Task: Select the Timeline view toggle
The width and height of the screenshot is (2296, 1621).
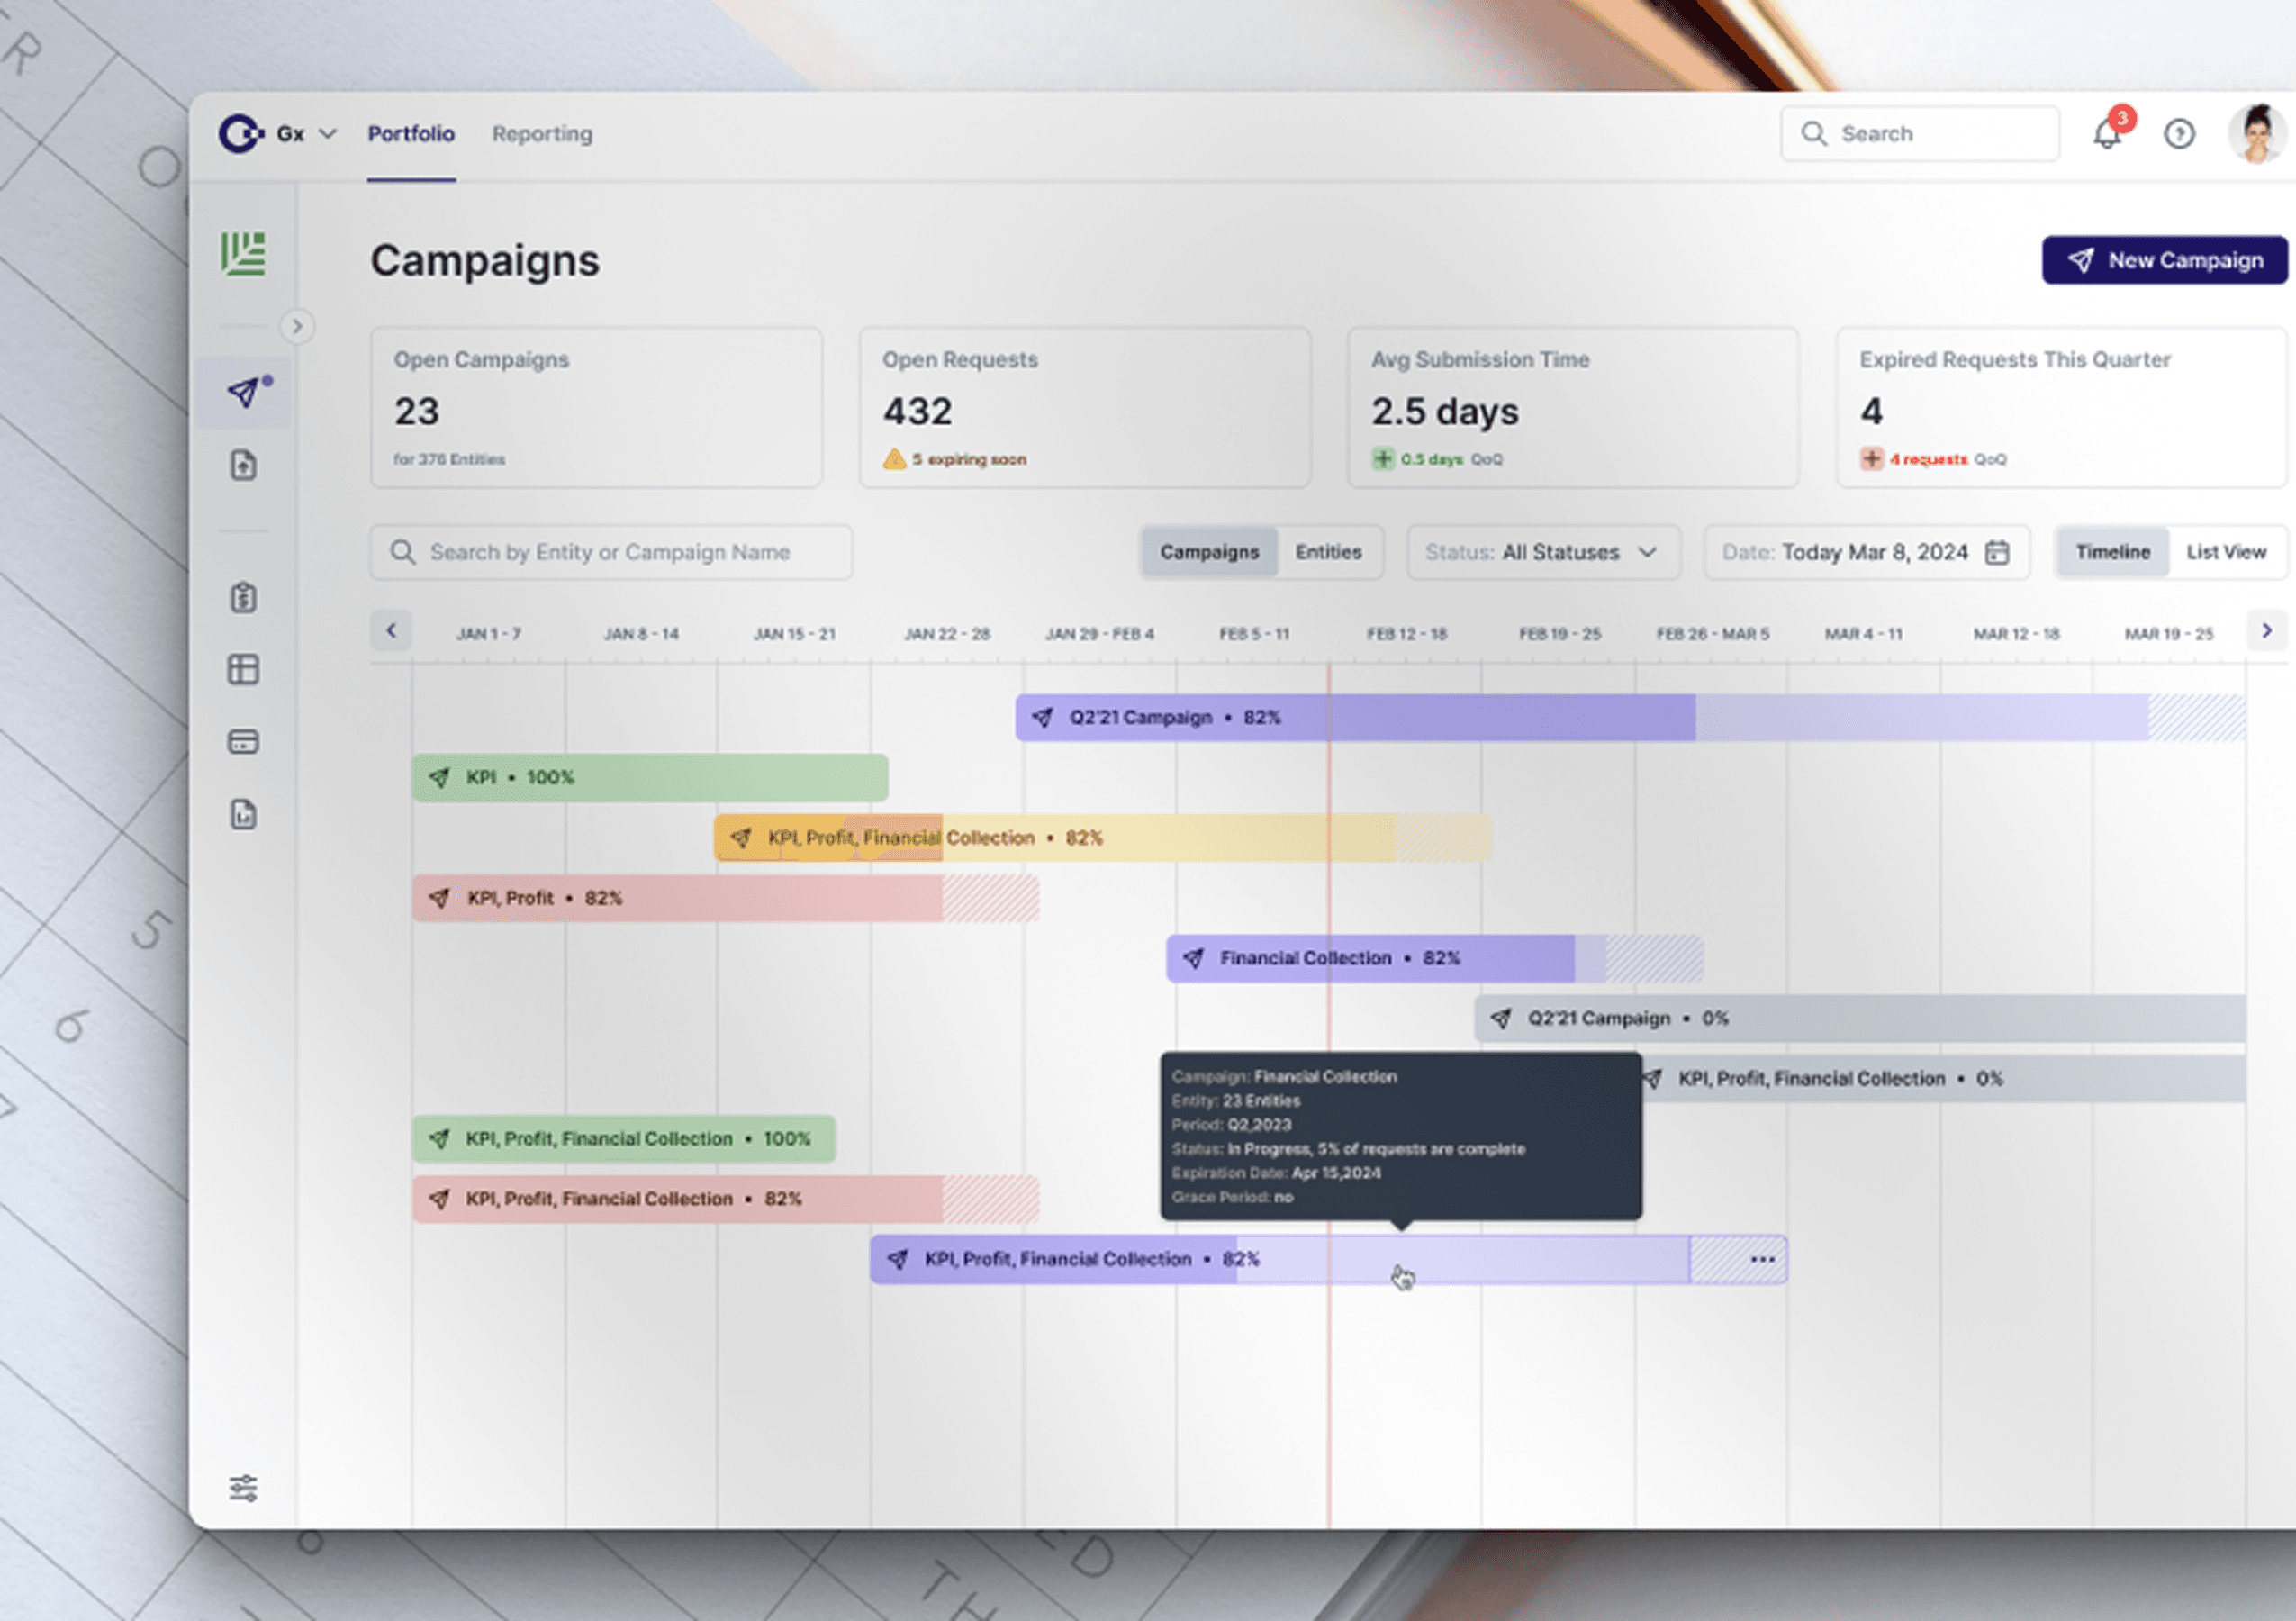Action: coord(2112,552)
